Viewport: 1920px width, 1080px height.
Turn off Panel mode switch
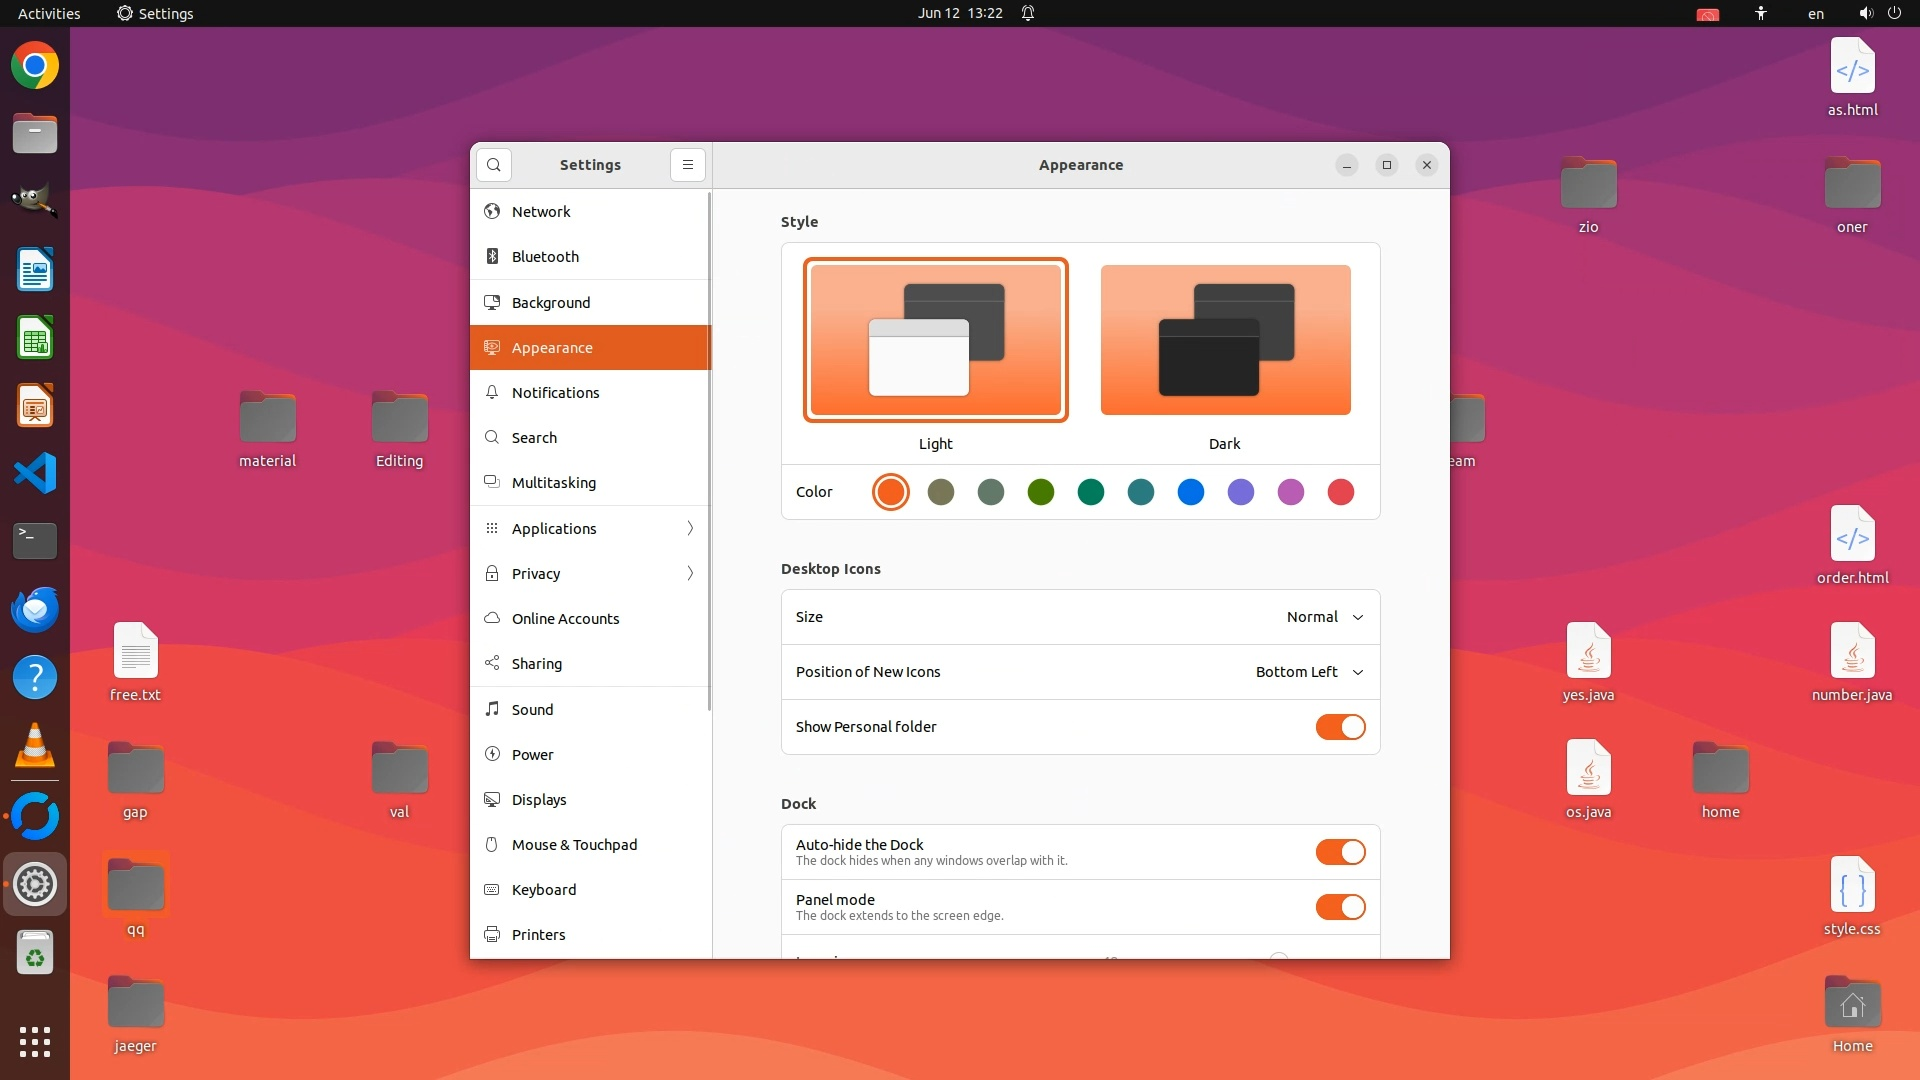click(x=1340, y=907)
